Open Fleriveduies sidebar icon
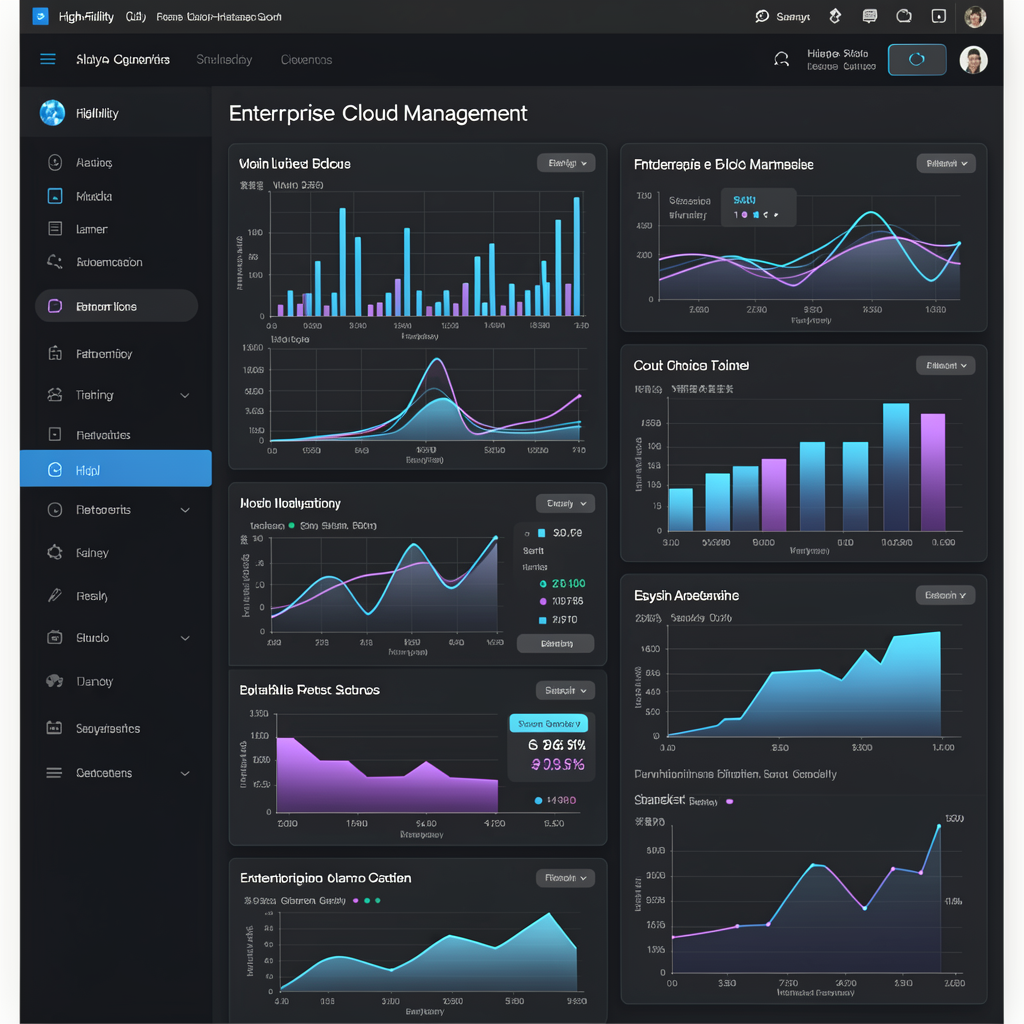Screen dimensions: 1024x1024 (x=55, y=434)
